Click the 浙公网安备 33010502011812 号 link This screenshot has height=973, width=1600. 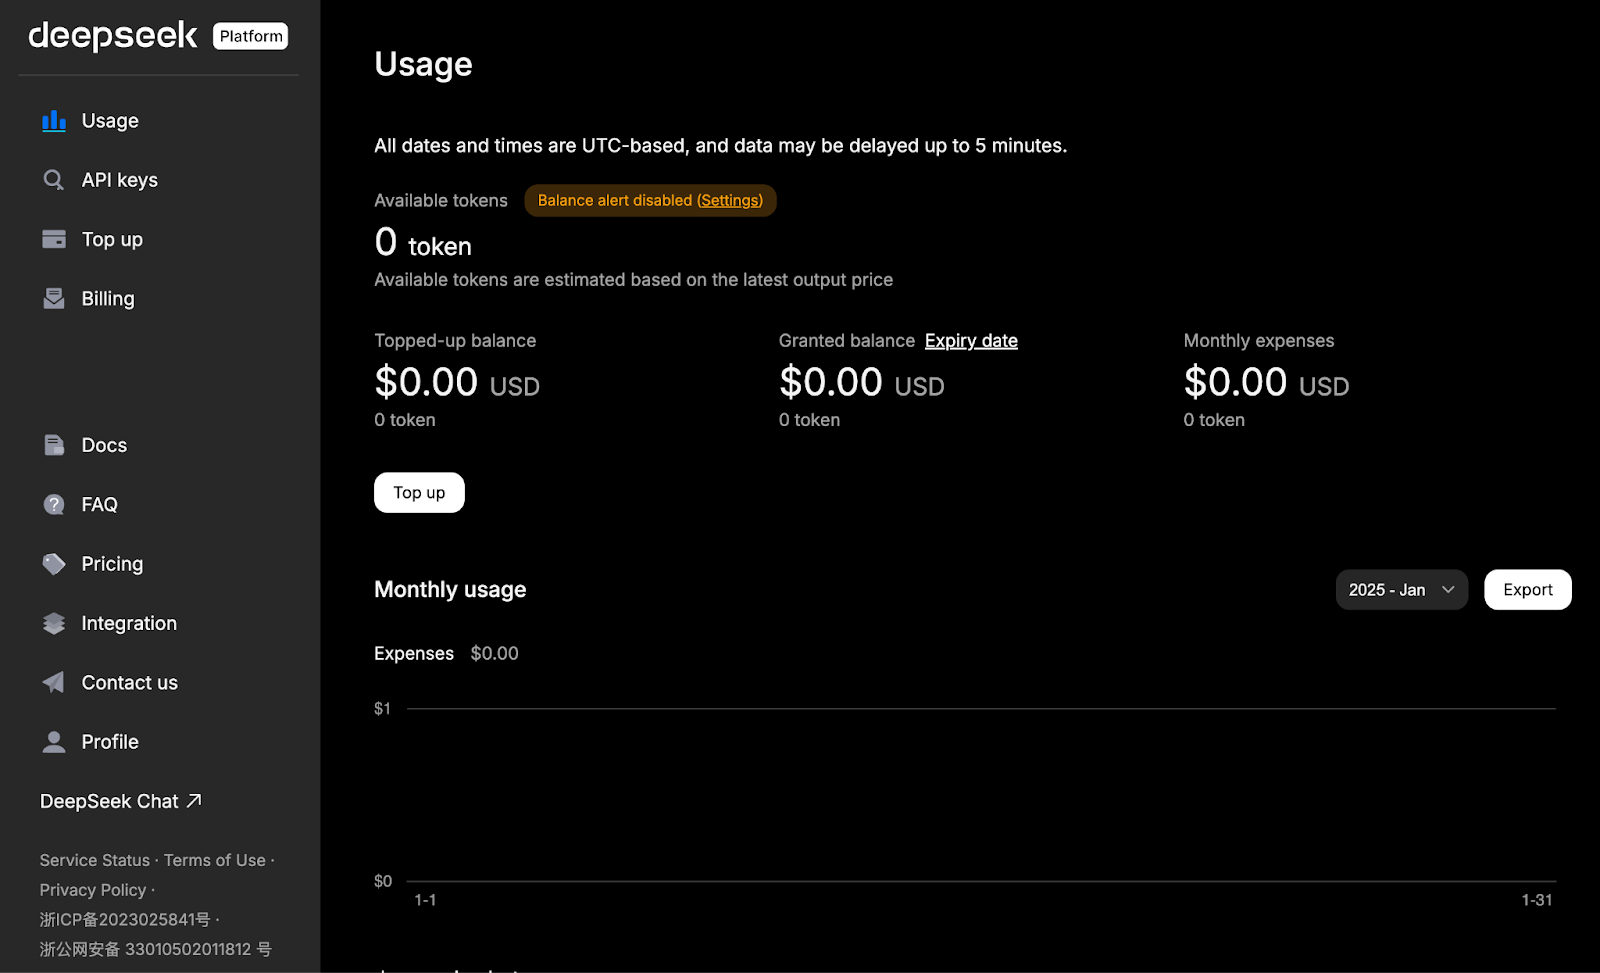point(155,949)
